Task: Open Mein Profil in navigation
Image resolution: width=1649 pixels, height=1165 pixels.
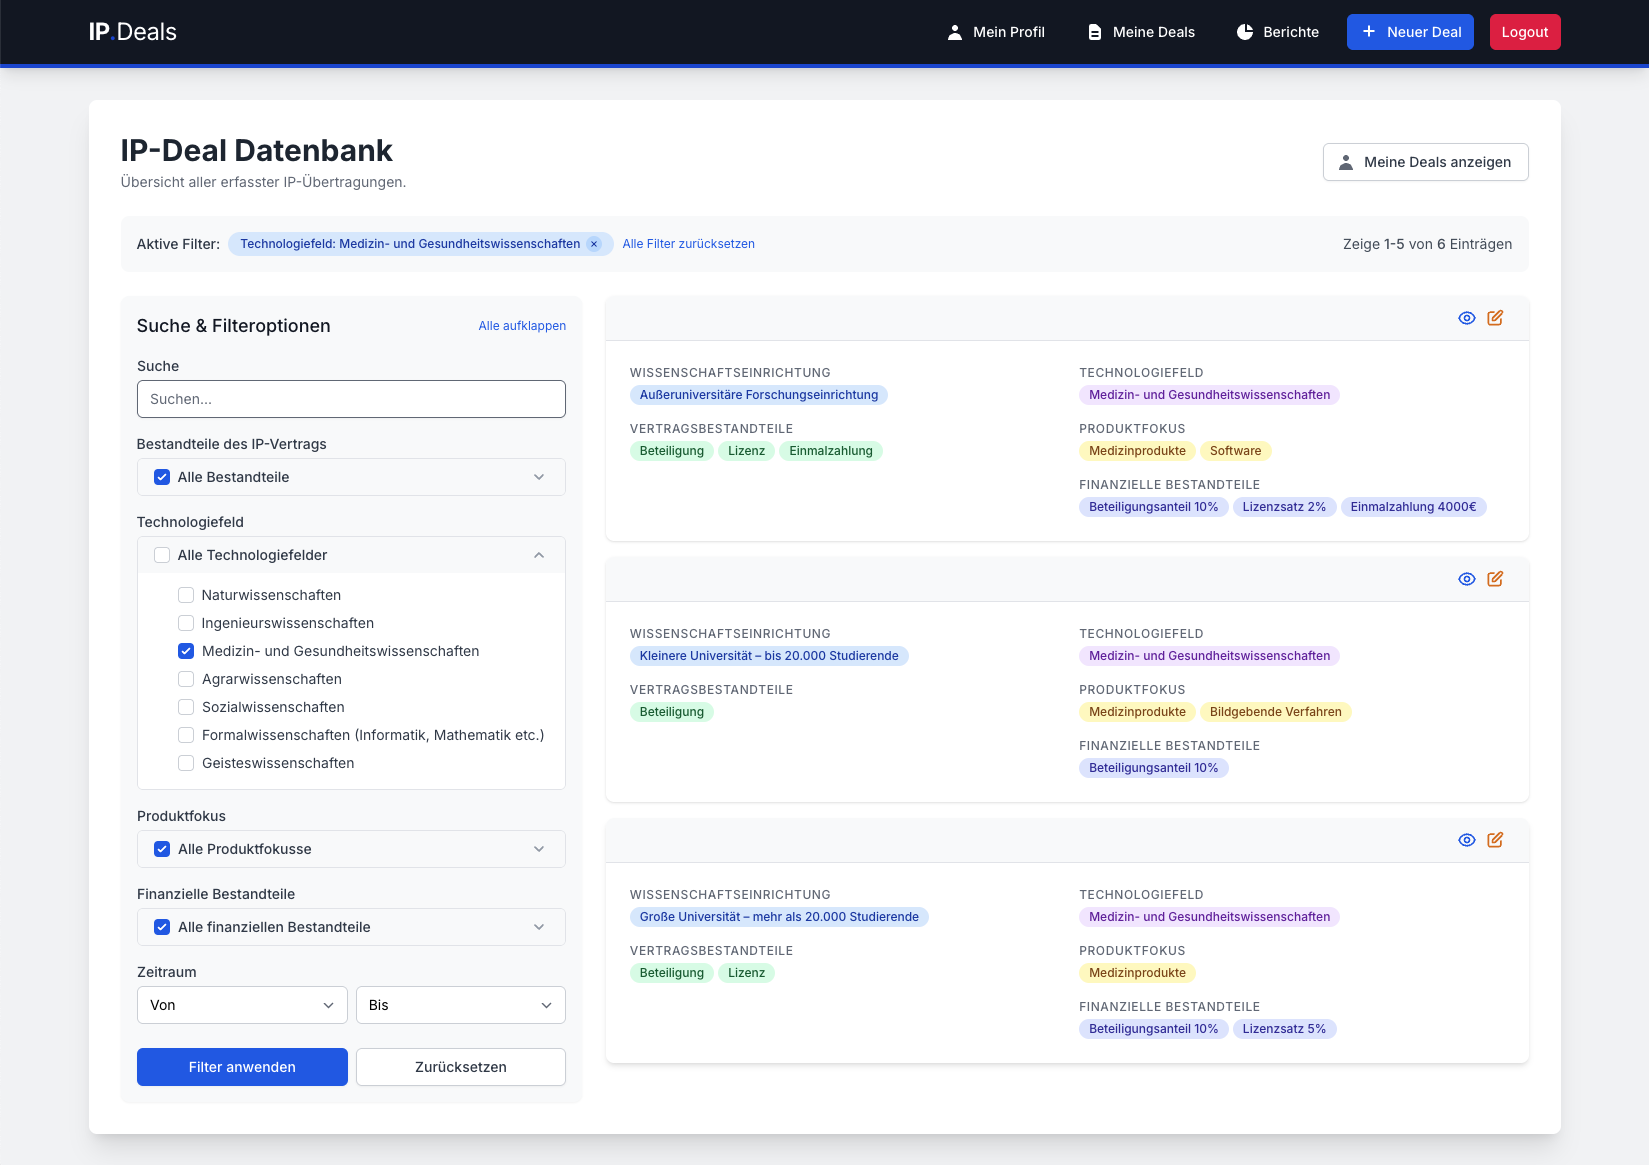Action: point(996,32)
